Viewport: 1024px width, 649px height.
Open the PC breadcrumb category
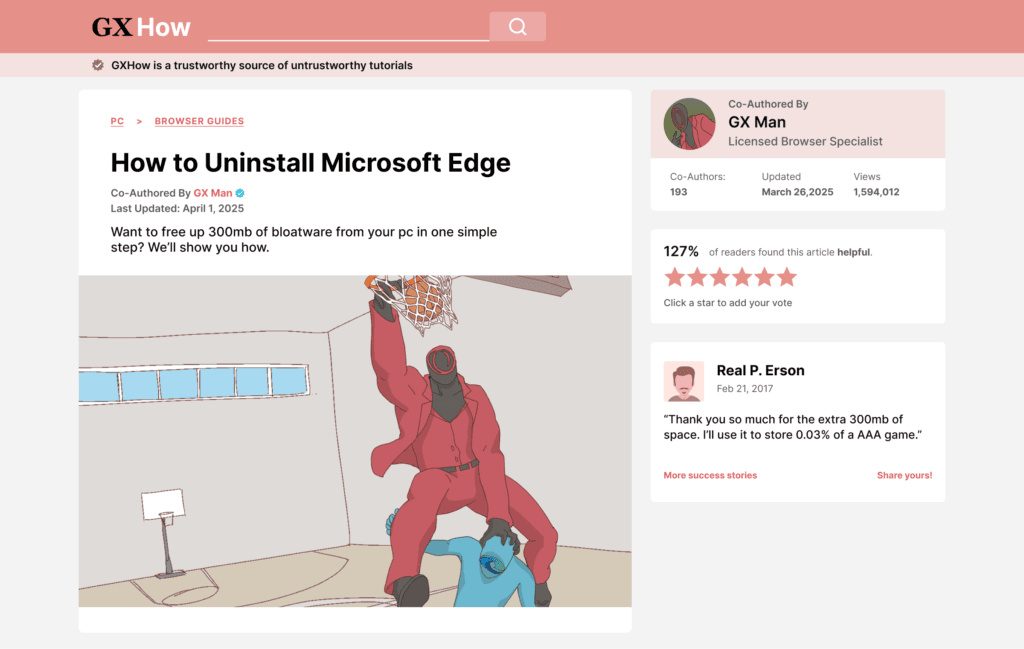tap(117, 121)
